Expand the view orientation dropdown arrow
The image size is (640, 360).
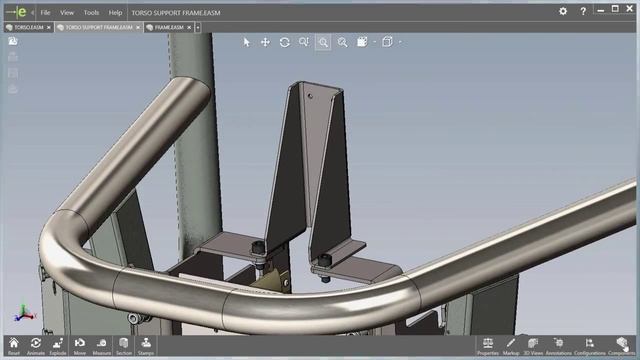400,42
